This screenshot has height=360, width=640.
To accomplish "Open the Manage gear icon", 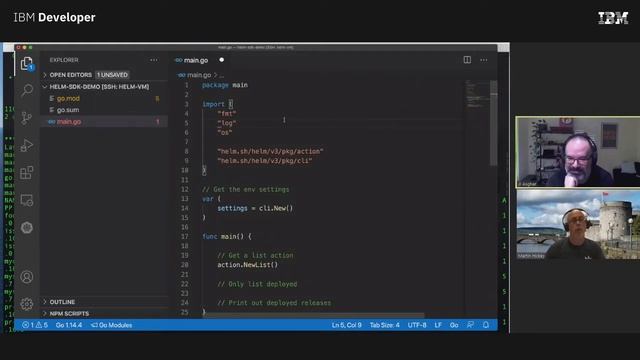I will tap(27, 304).
